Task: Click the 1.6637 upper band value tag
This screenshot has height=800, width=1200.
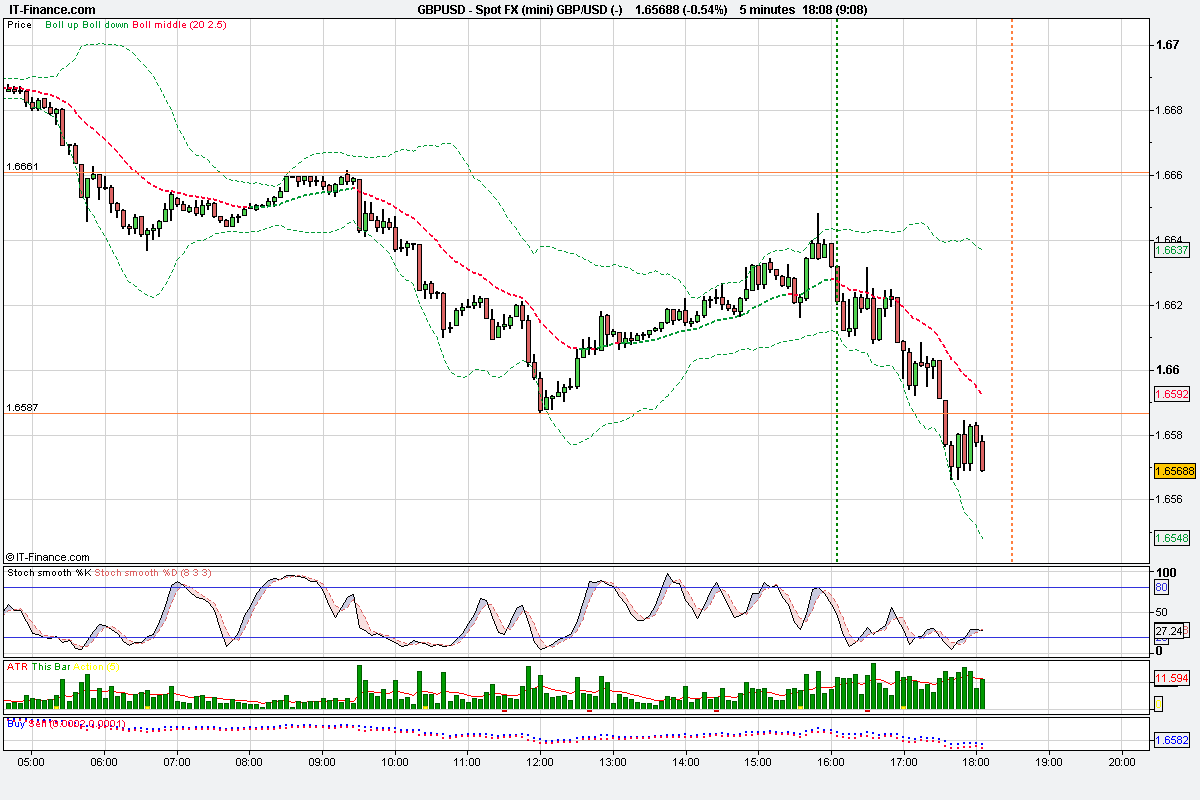Action: click(x=1171, y=250)
